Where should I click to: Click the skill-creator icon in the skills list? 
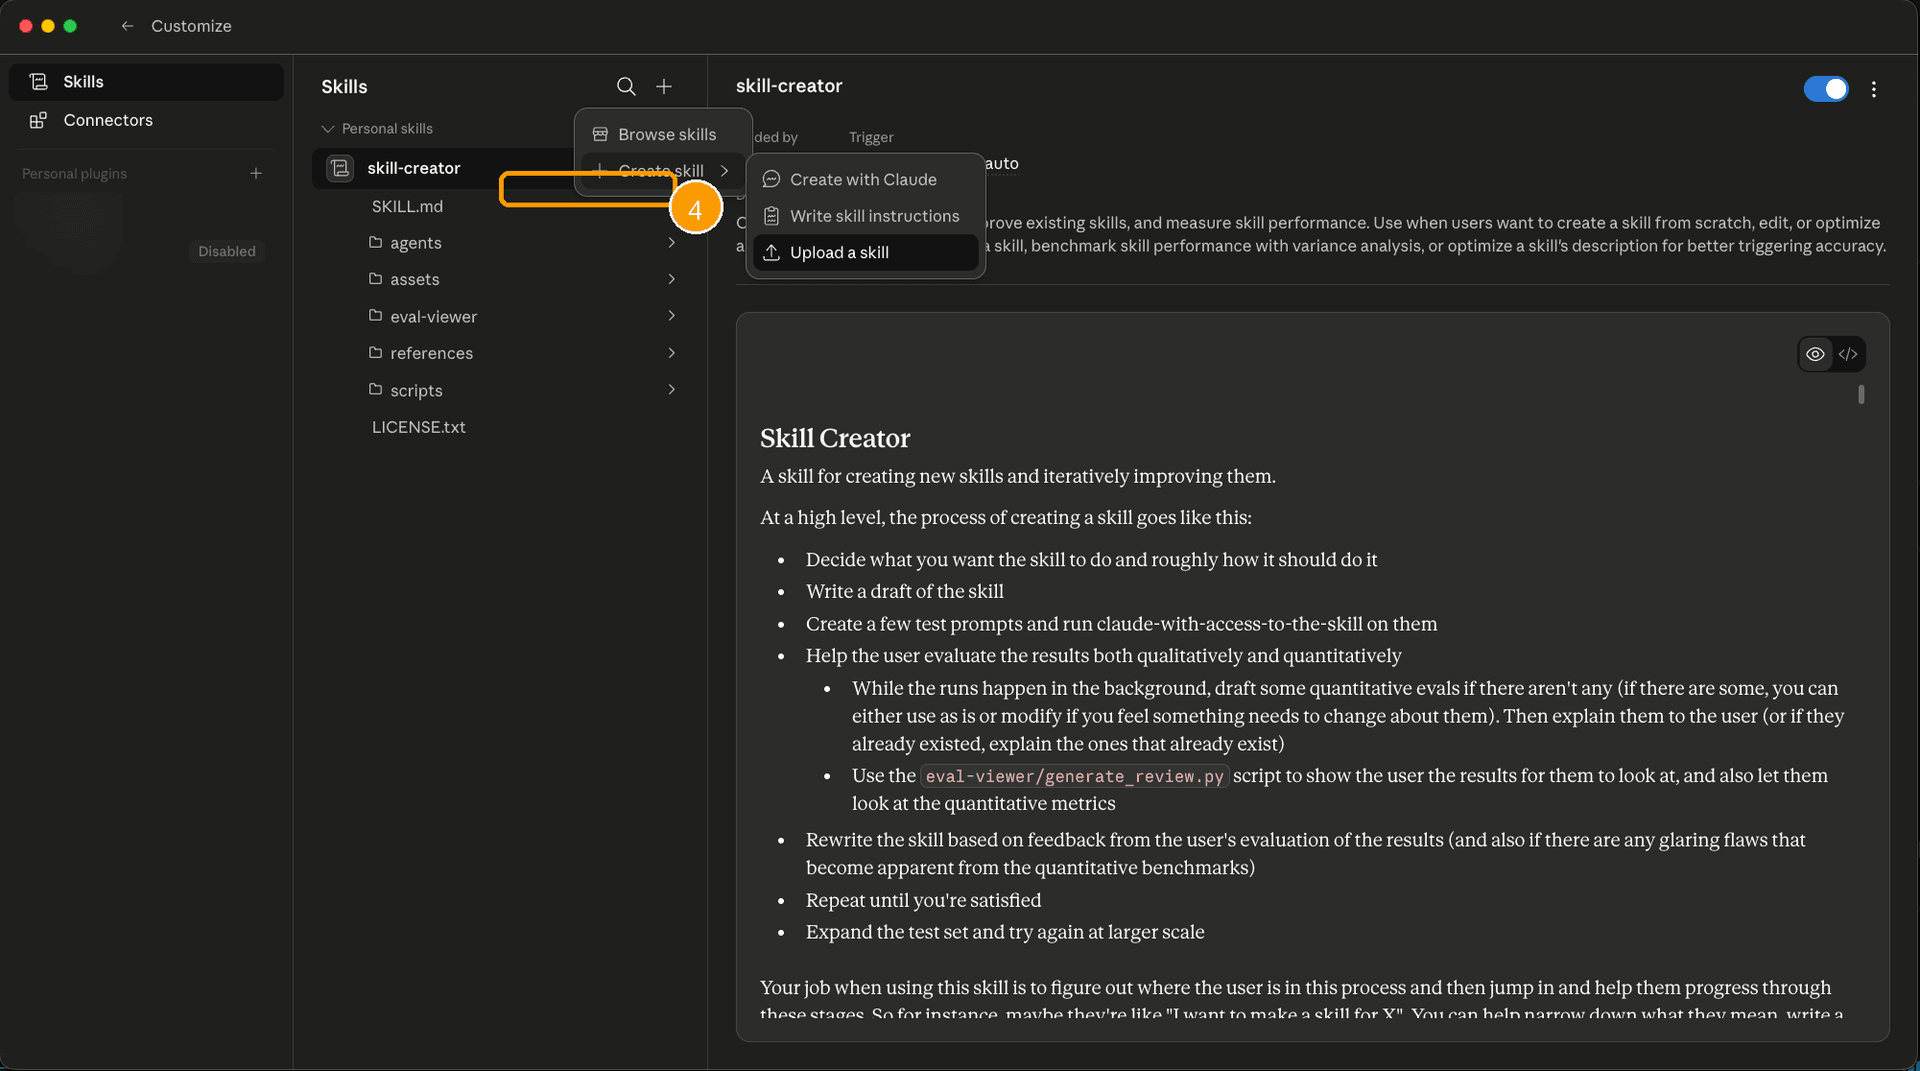[340, 168]
